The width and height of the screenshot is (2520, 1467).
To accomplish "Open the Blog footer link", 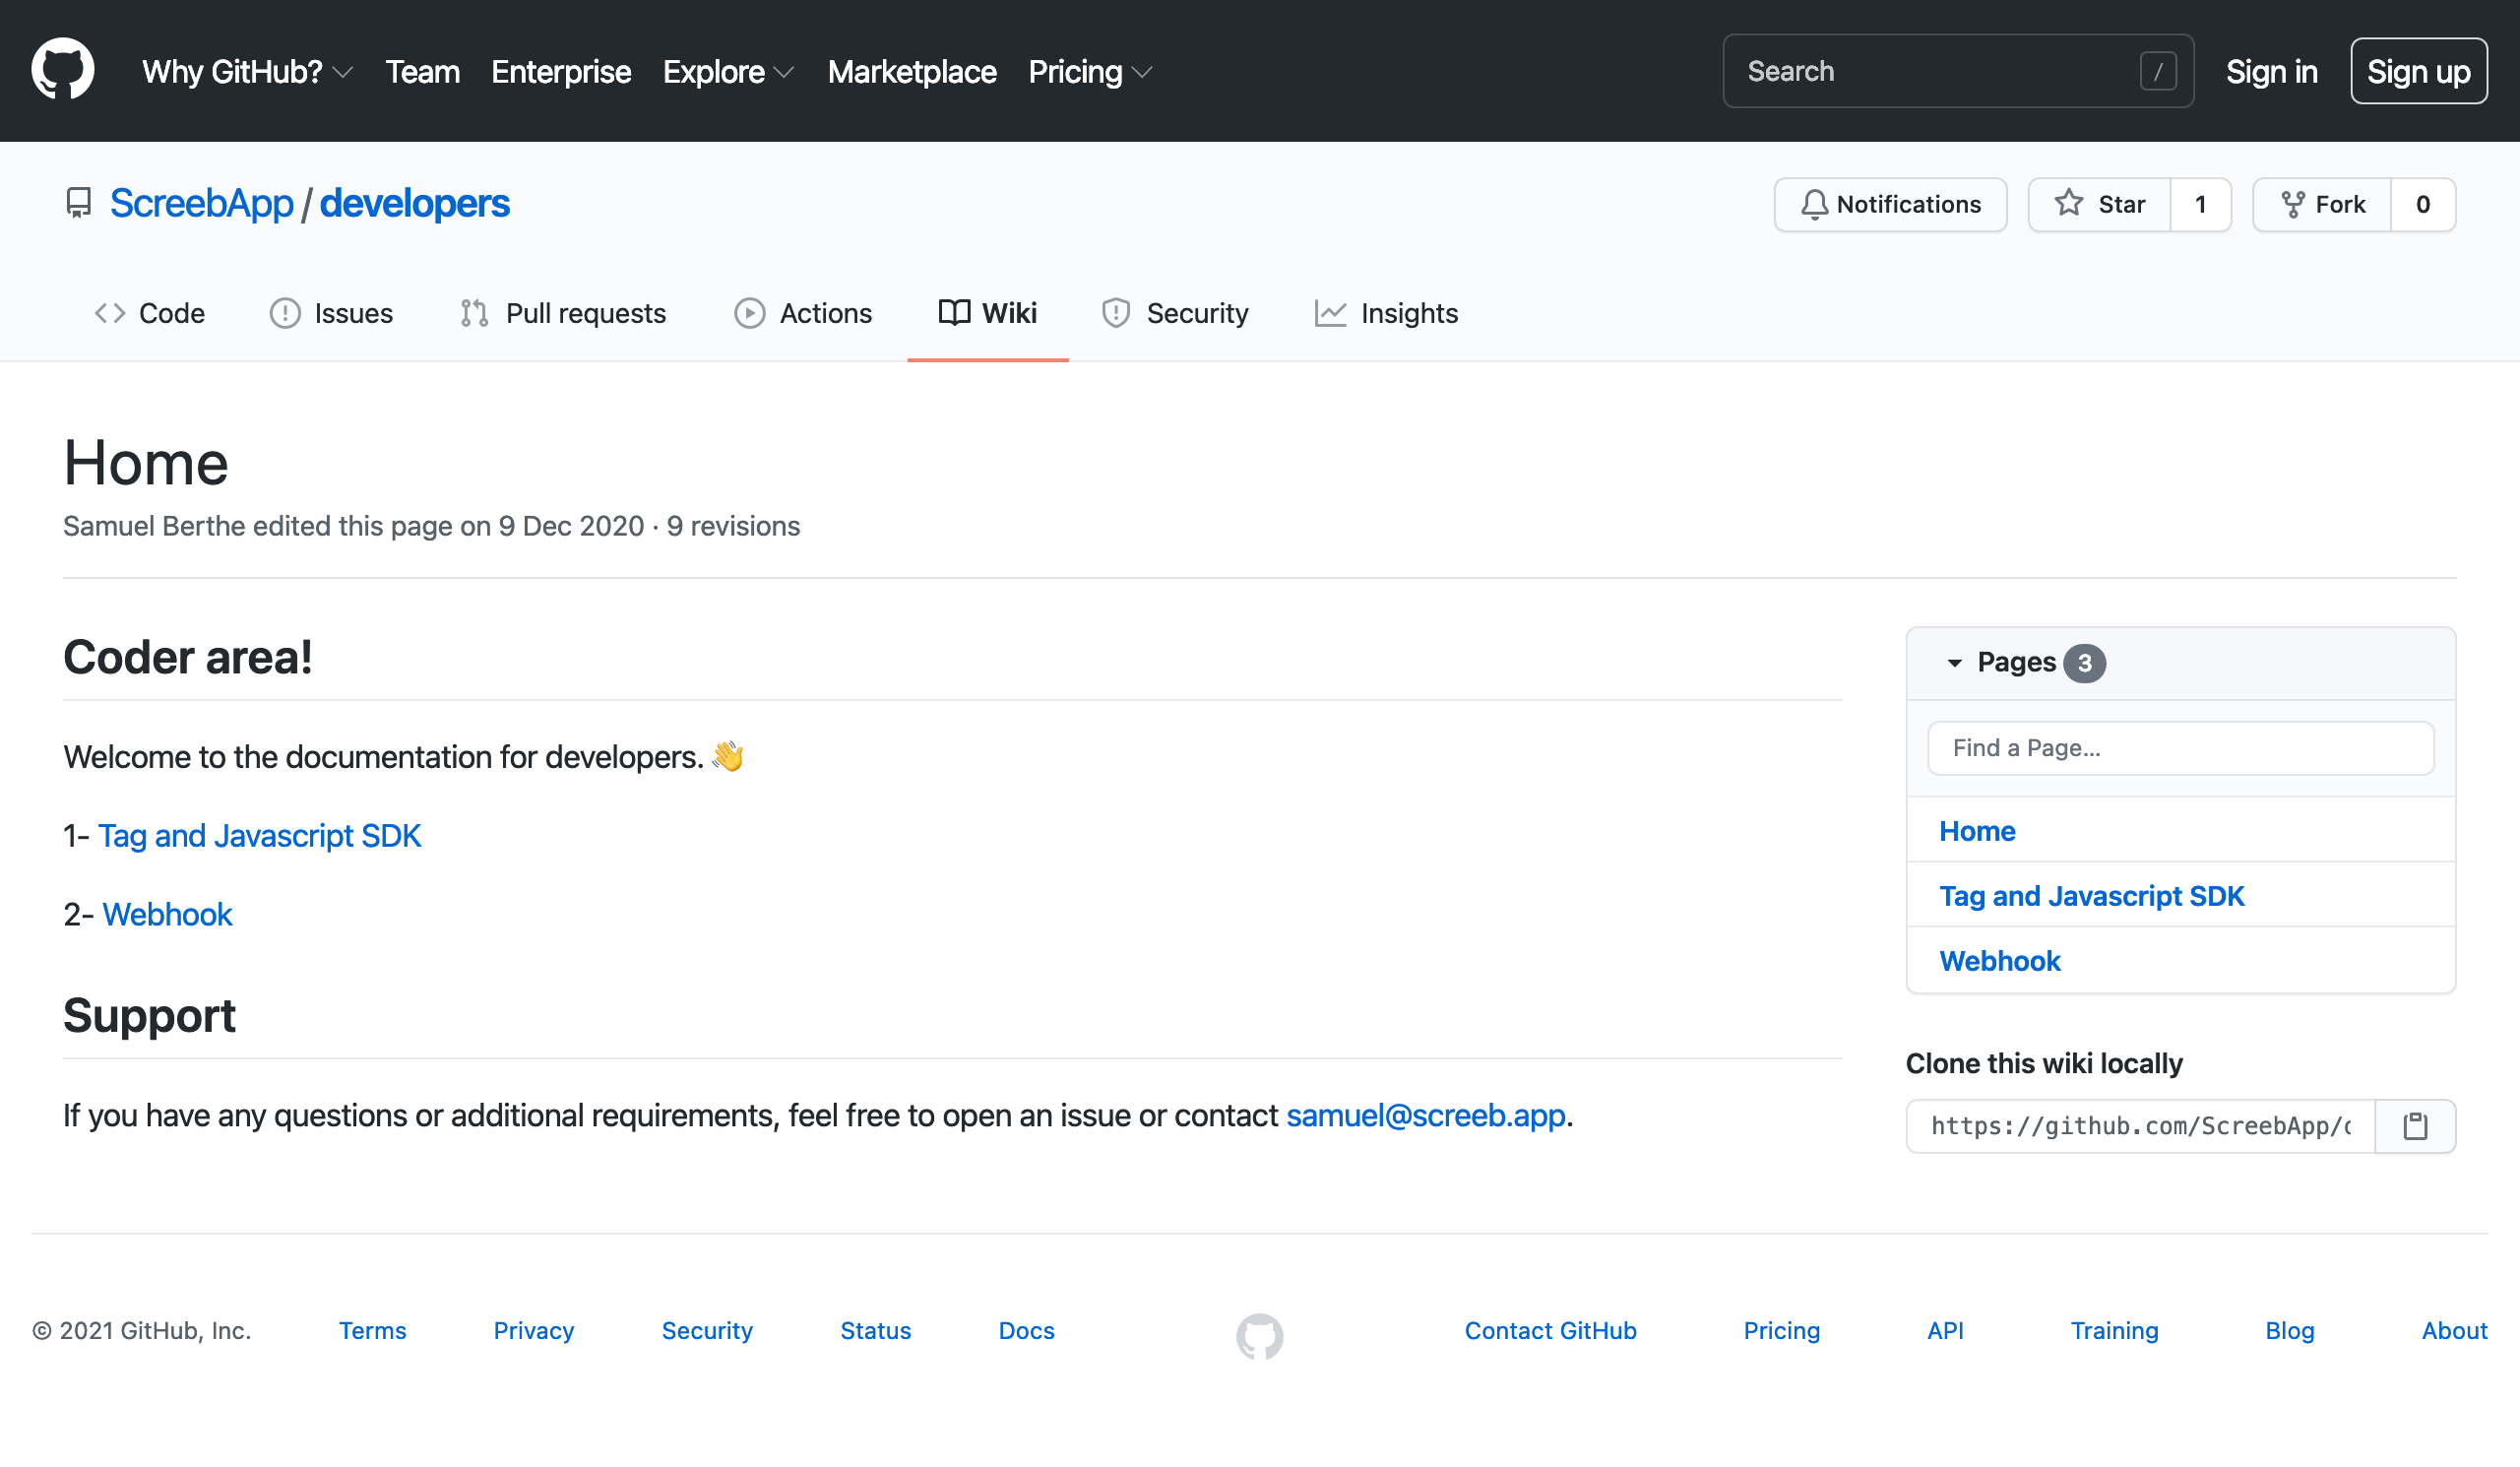I will (x=2289, y=1331).
